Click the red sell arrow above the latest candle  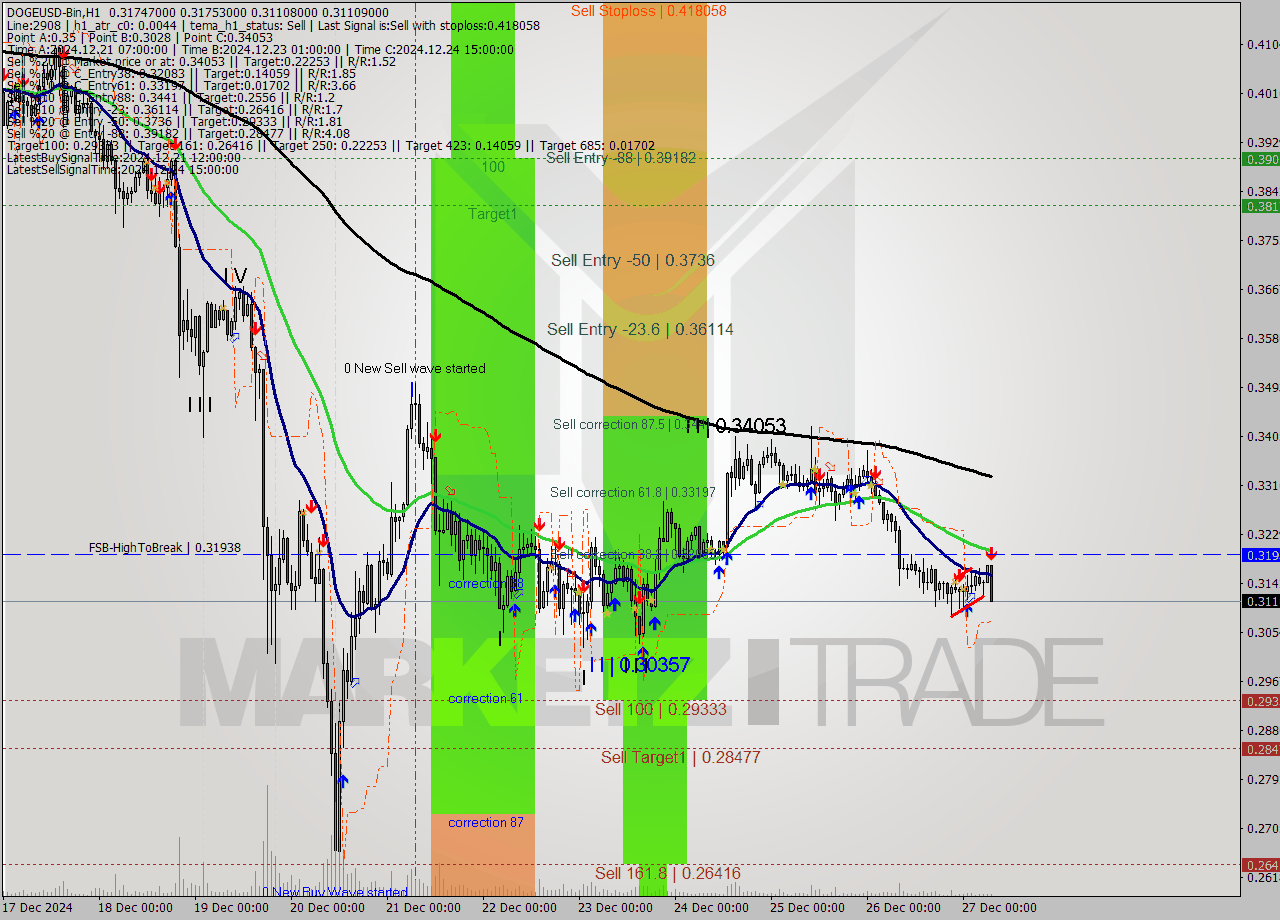991,553
